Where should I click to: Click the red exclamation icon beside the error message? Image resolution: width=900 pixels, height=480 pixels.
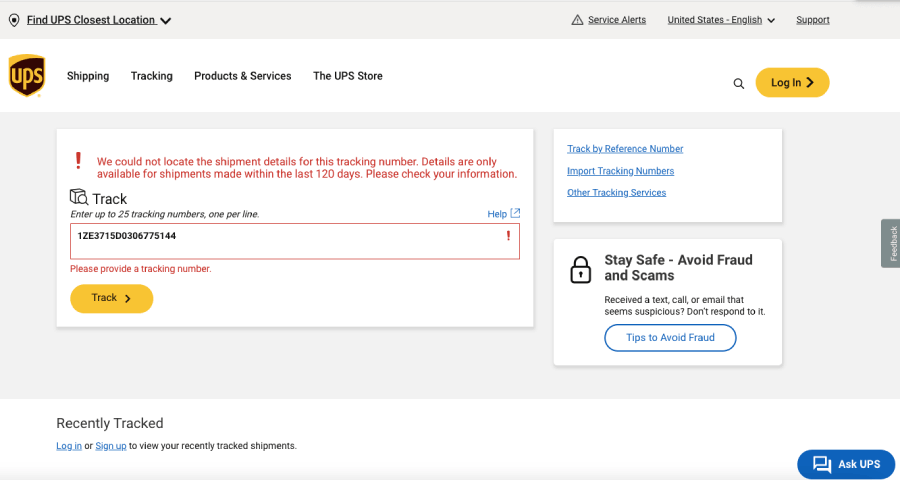79,160
